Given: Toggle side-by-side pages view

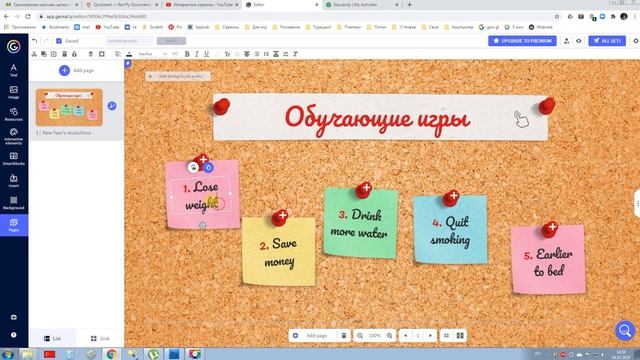Looking at the screenshot, I should click(x=460, y=336).
